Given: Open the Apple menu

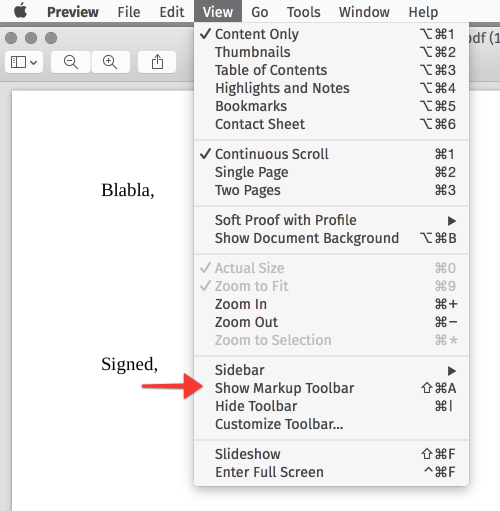Looking at the screenshot, I should coord(21,11).
